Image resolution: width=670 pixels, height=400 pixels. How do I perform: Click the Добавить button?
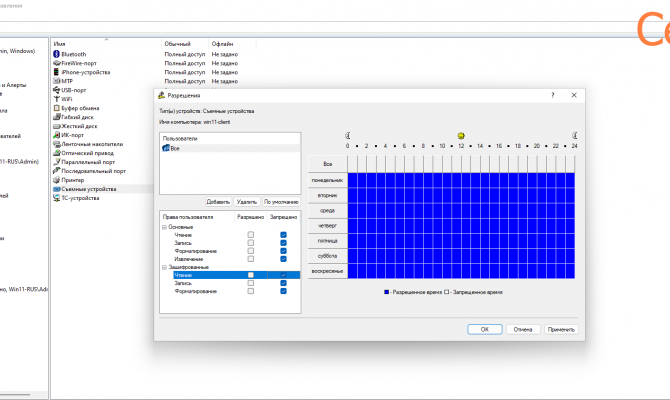coord(218,201)
